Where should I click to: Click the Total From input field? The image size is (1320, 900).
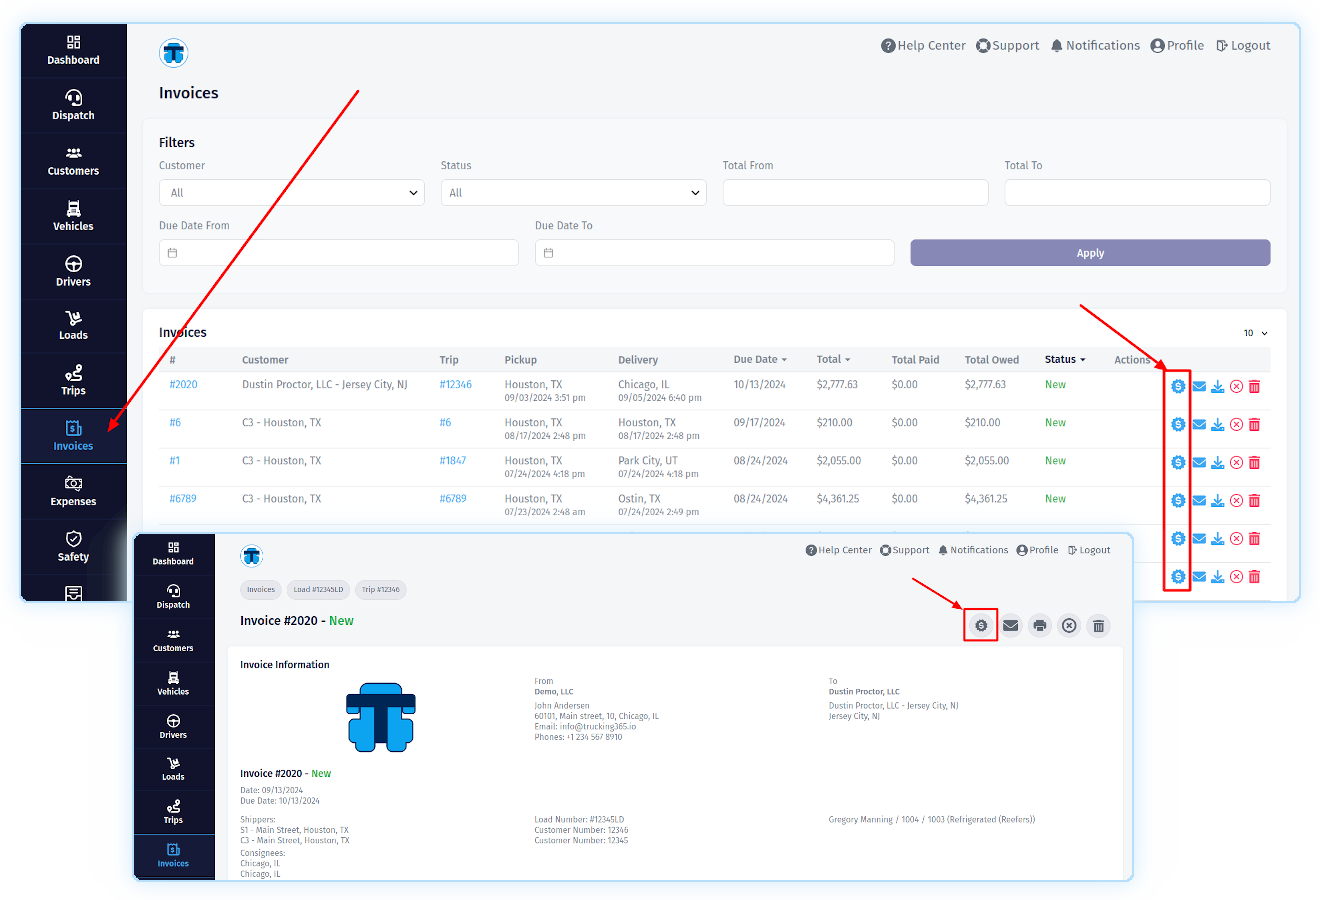coord(855,193)
